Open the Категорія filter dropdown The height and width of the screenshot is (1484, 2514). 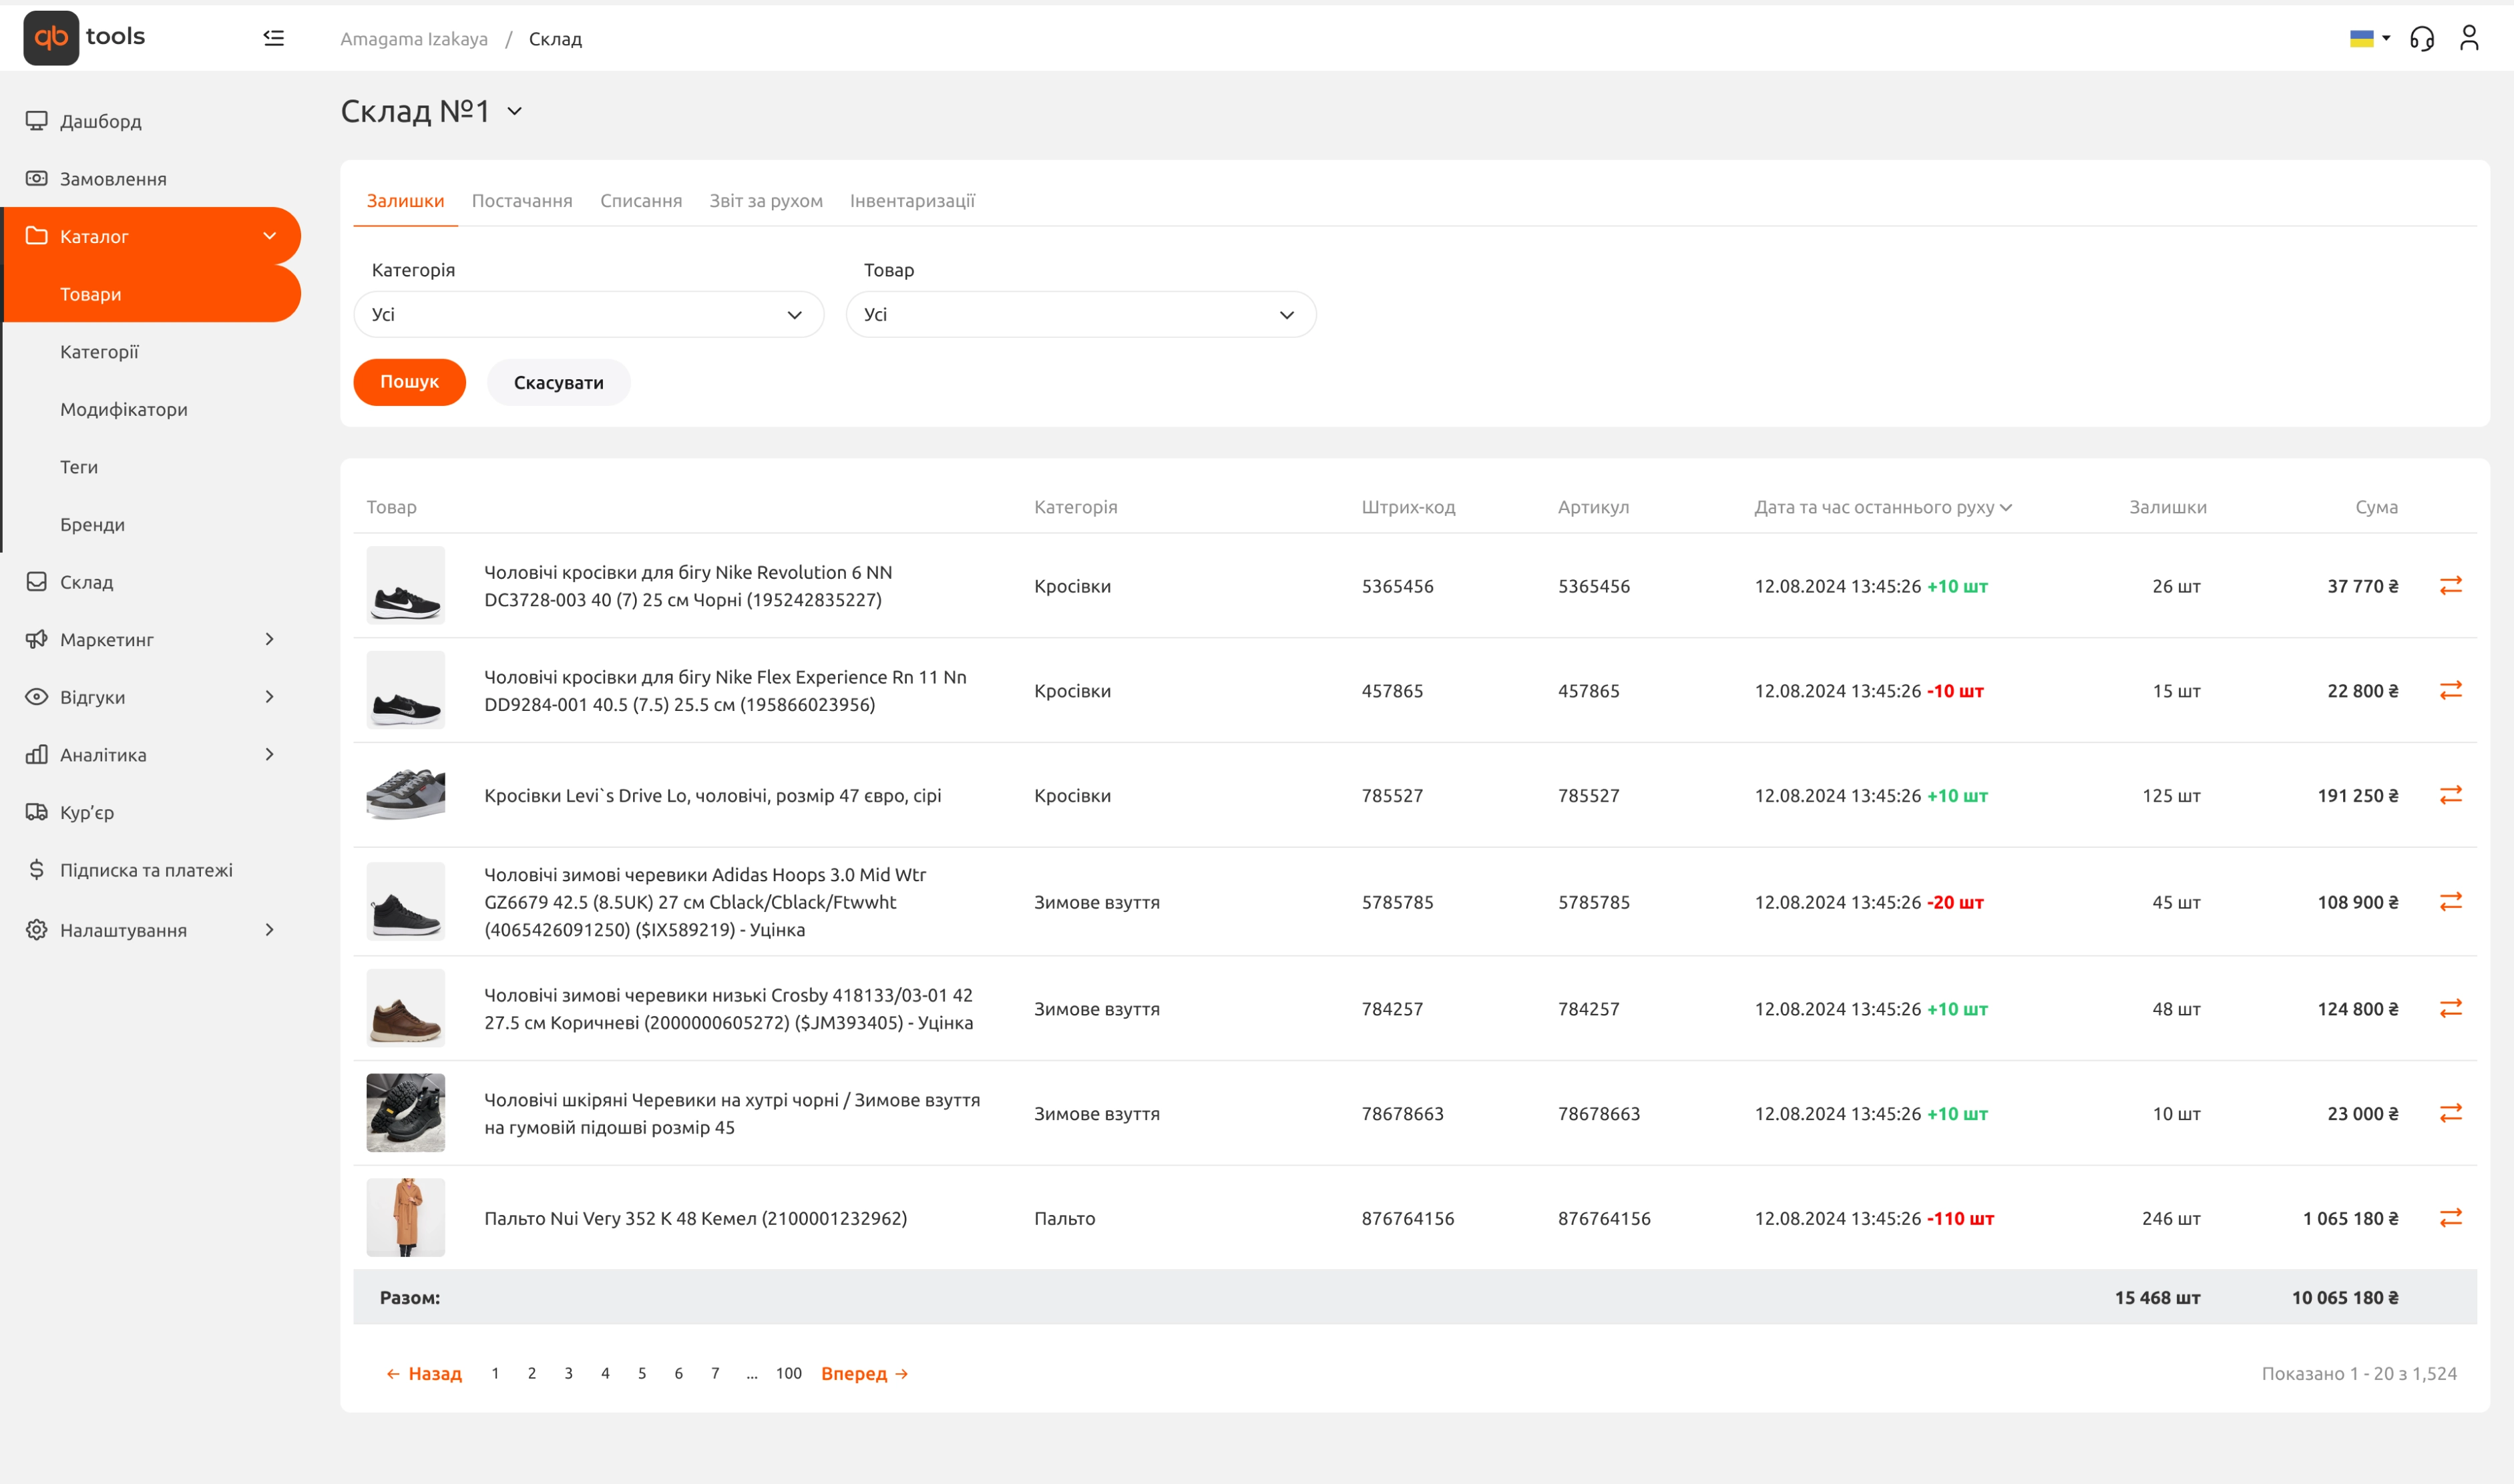coord(588,315)
